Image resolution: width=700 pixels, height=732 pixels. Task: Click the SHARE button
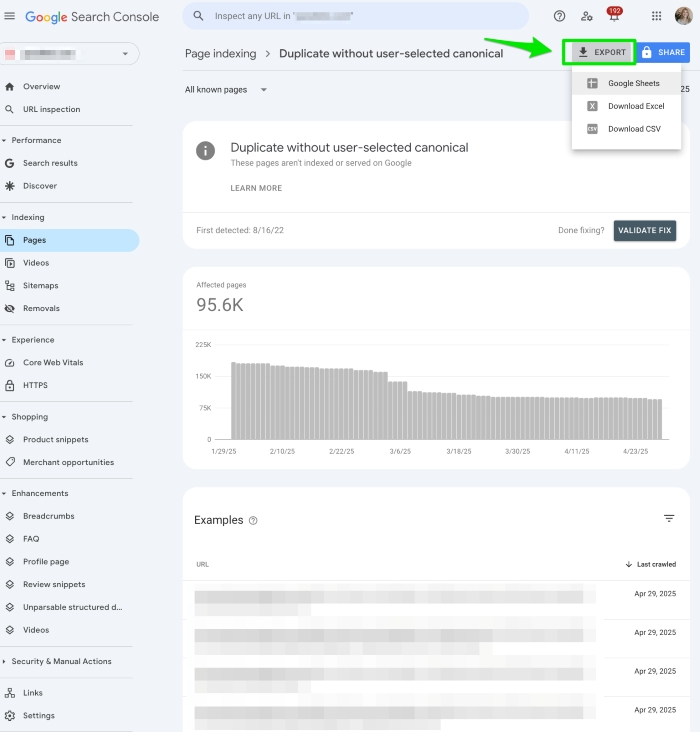coord(664,52)
